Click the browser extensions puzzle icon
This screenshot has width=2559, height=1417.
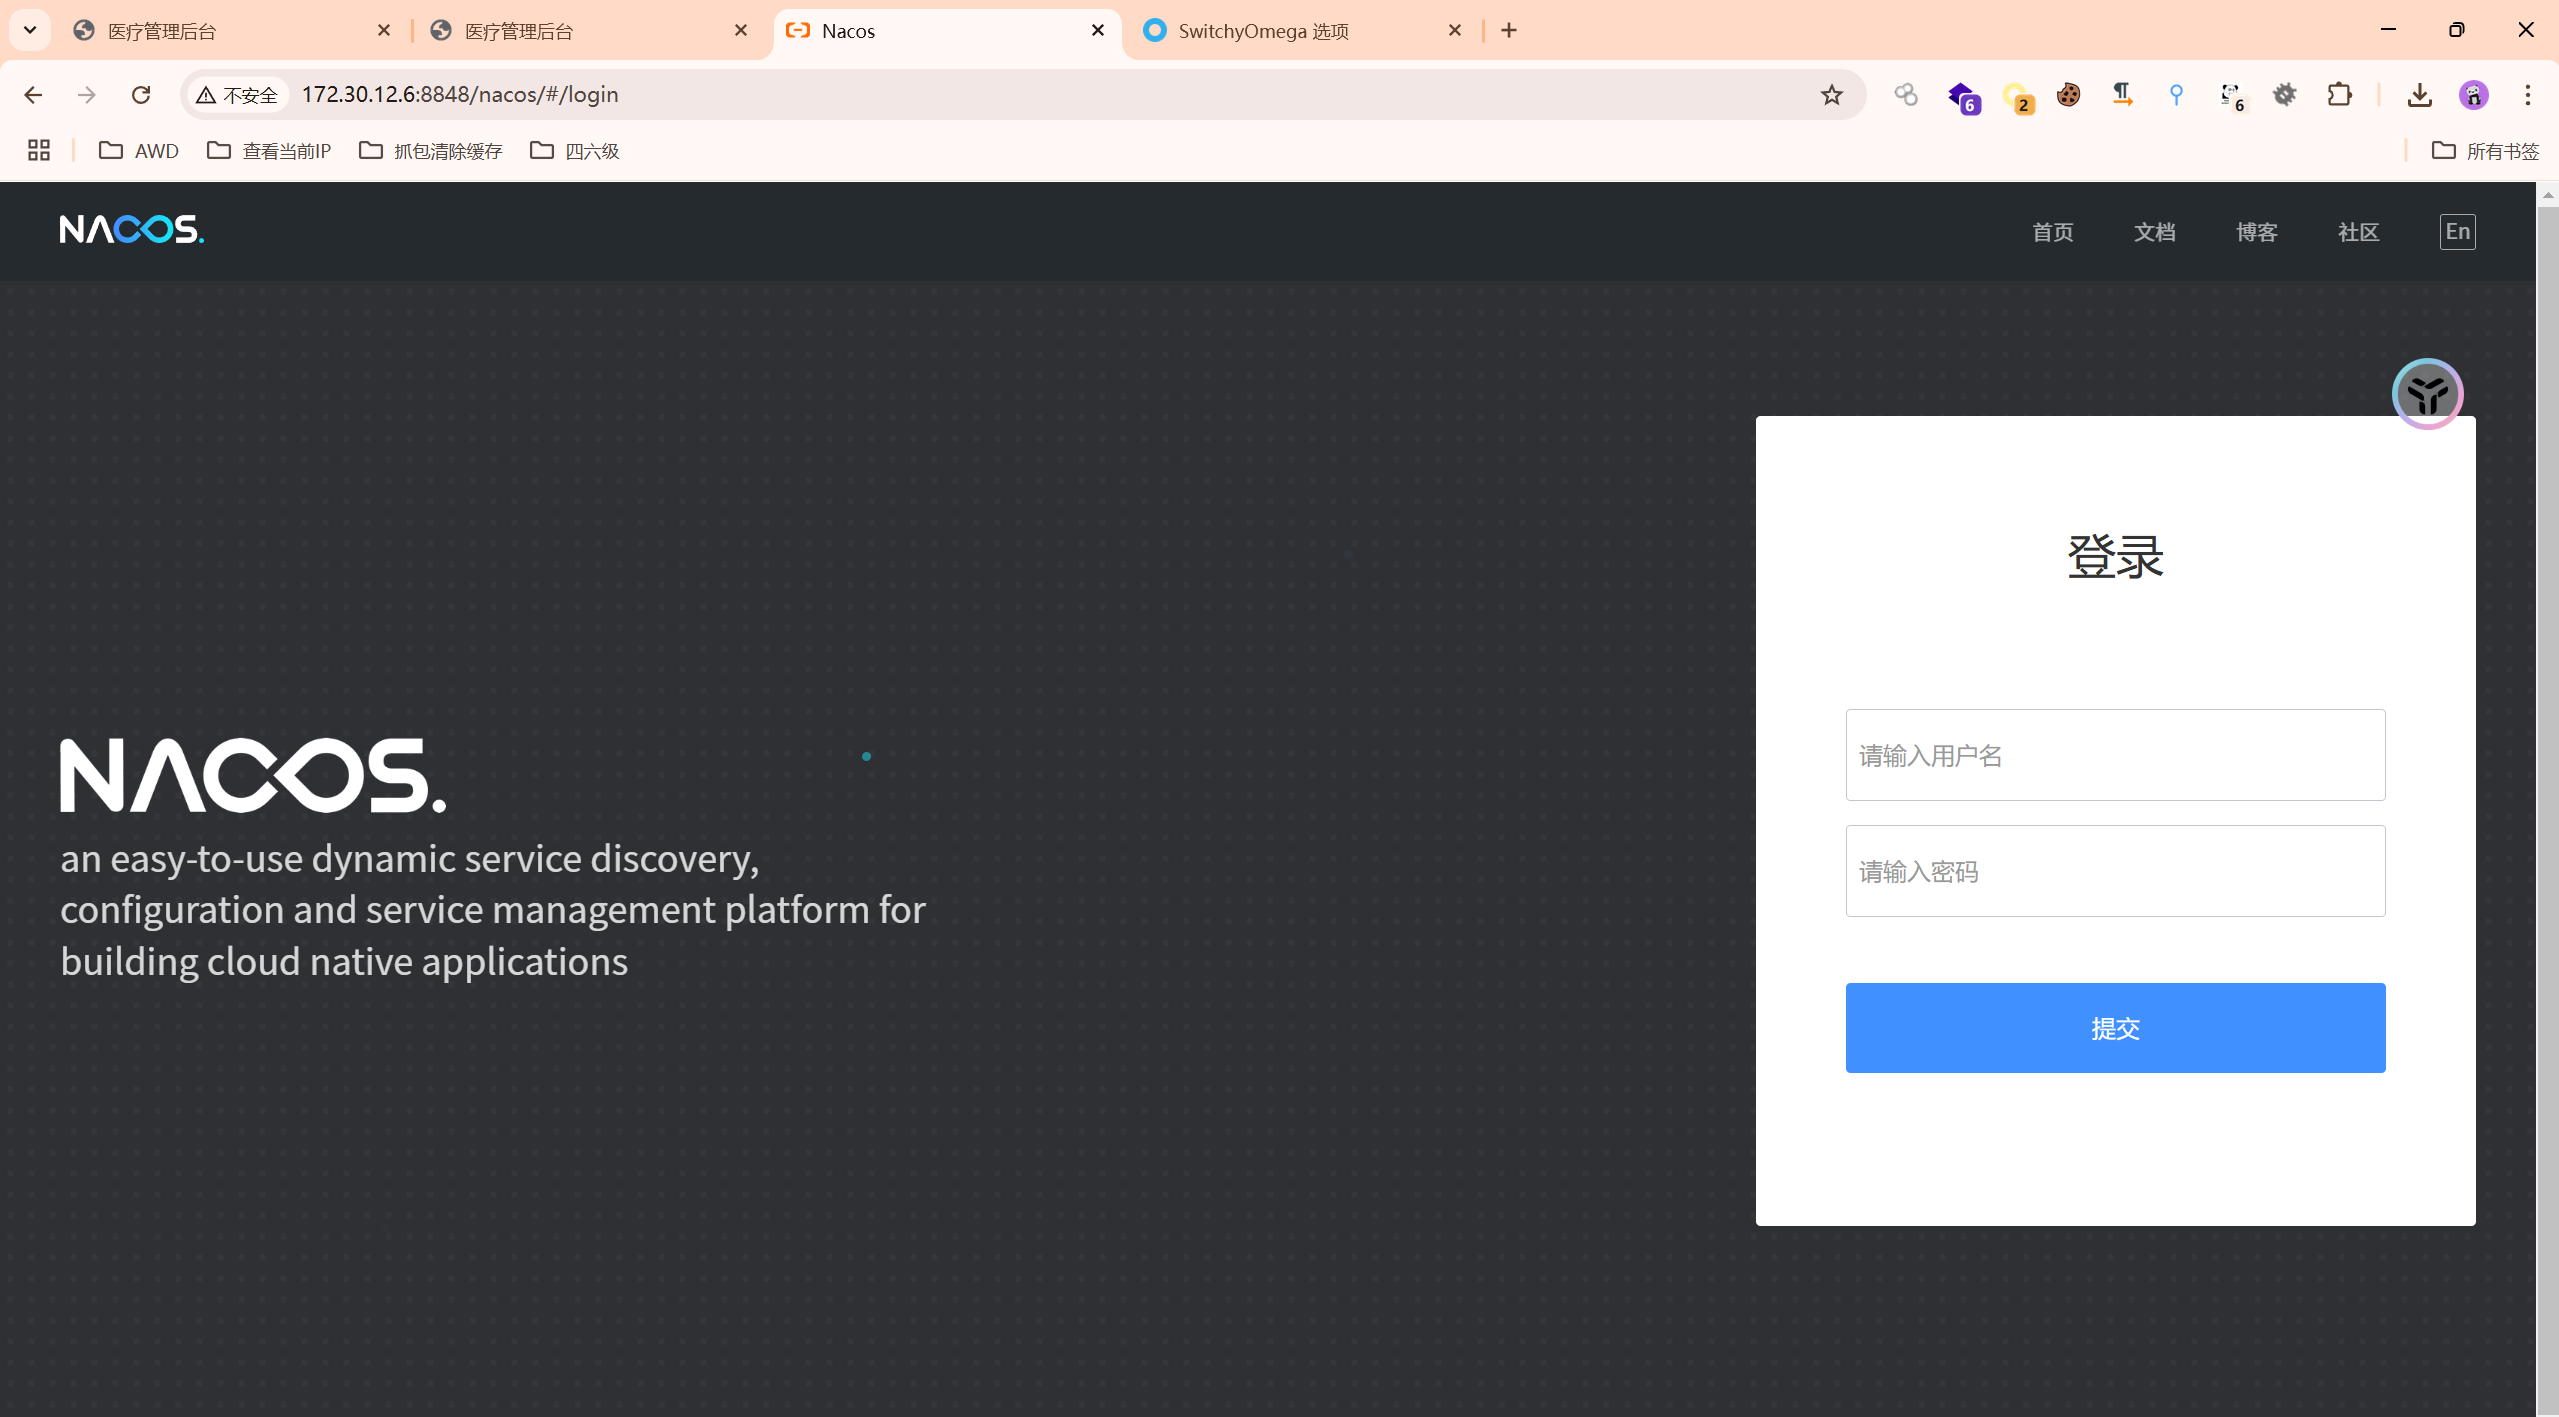2339,95
